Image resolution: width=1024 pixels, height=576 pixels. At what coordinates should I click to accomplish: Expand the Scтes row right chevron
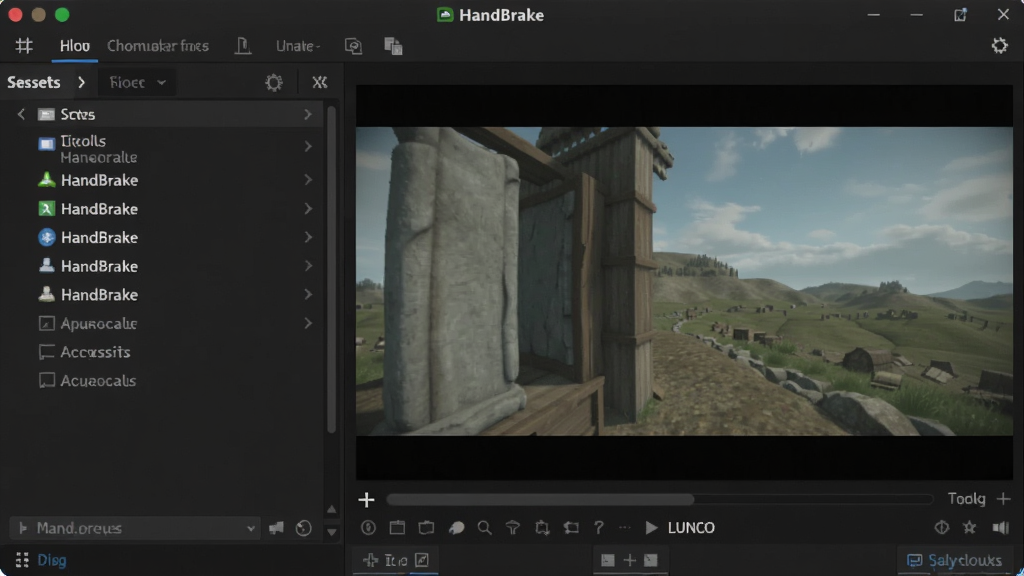(x=308, y=114)
